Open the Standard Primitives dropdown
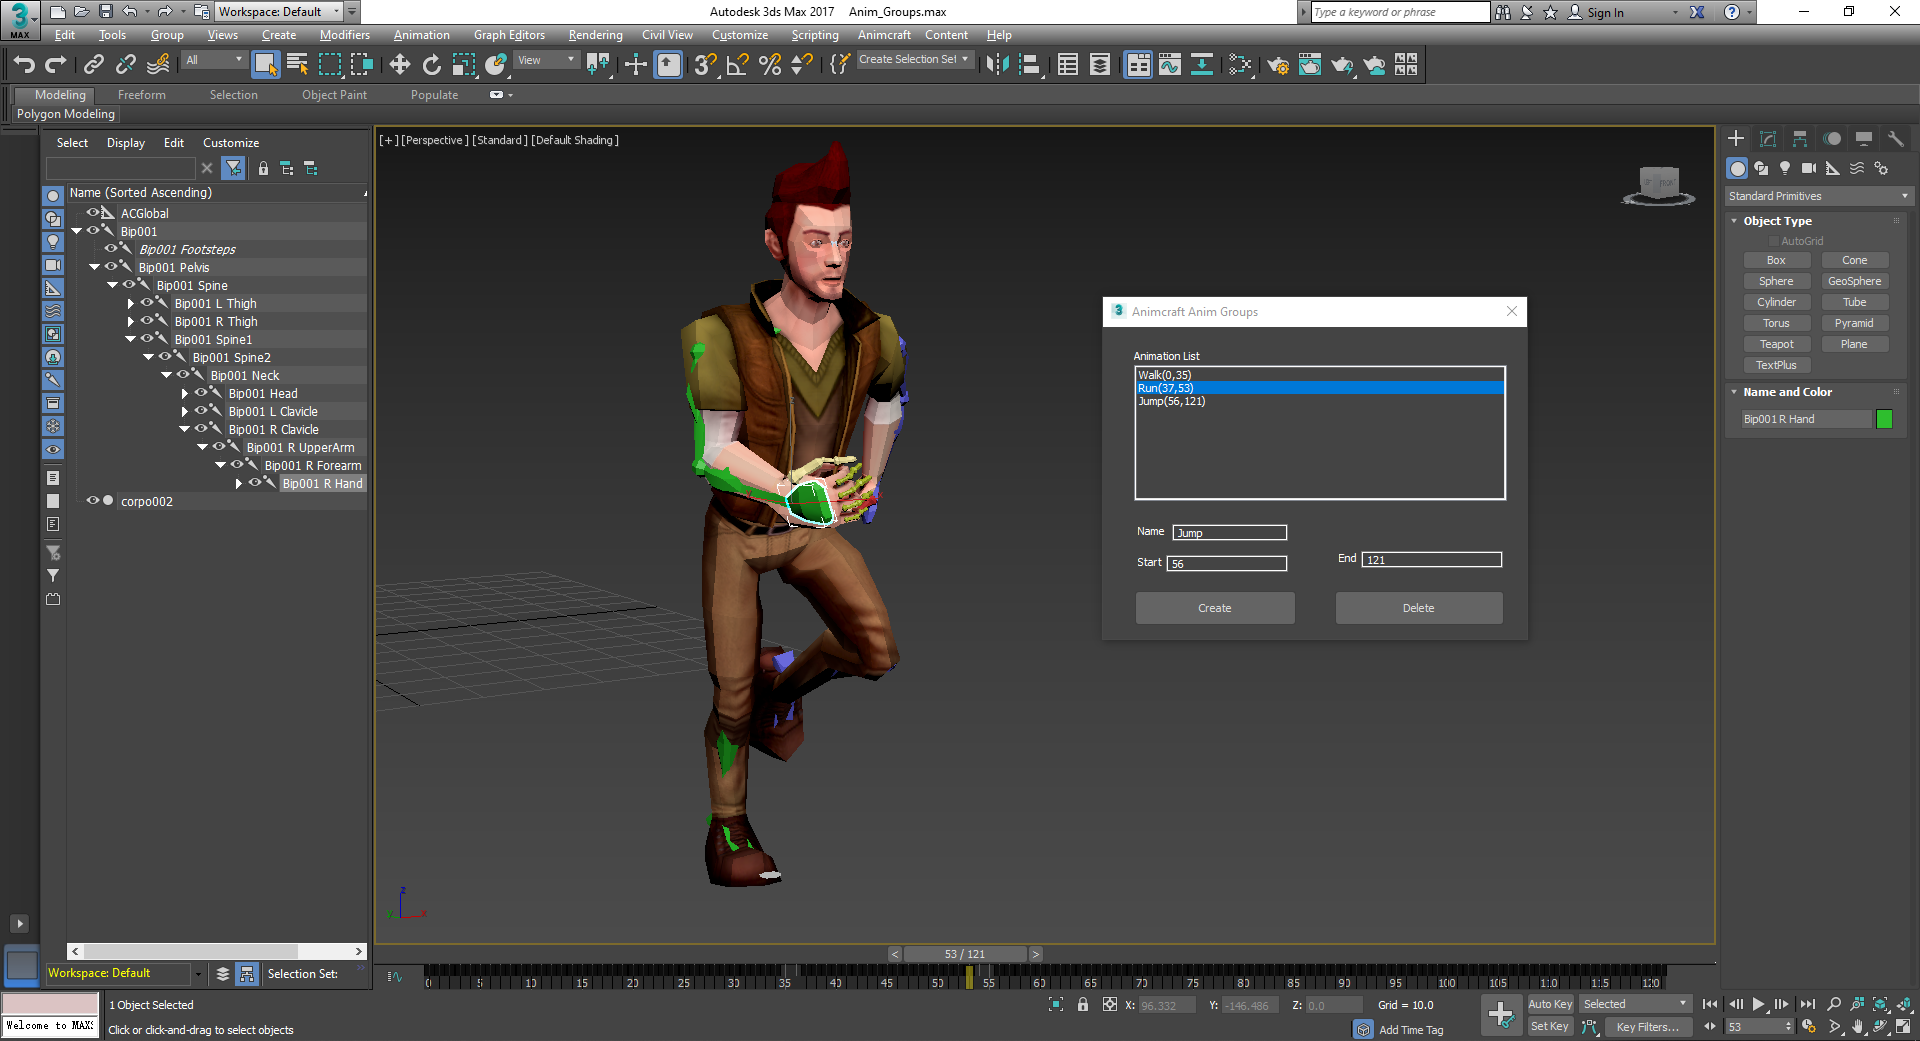Image resolution: width=1920 pixels, height=1041 pixels. (x=1817, y=196)
